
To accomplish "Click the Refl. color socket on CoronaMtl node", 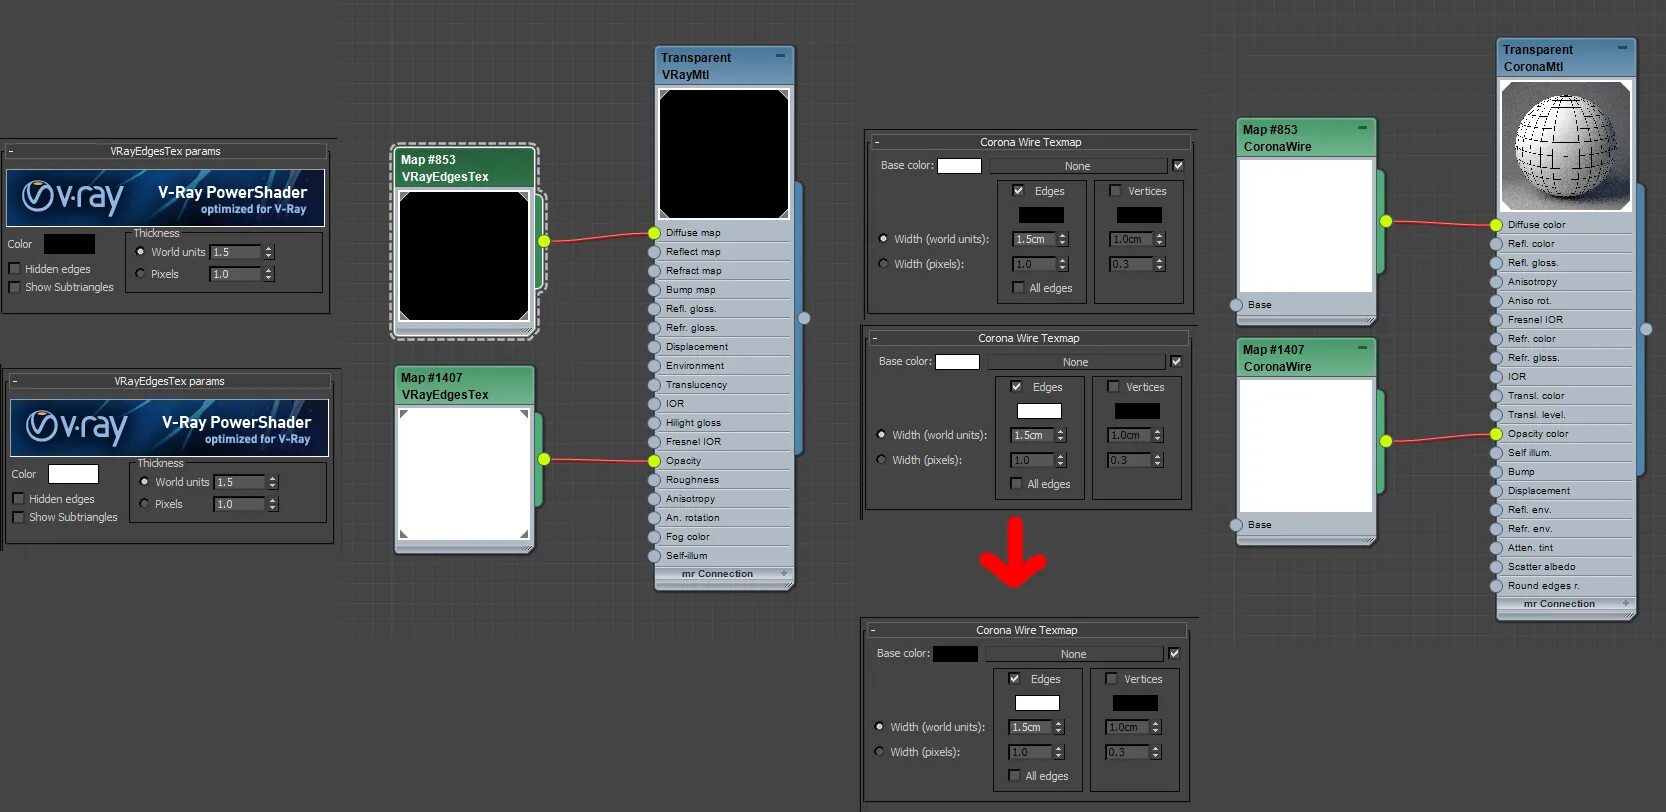I will tap(1496, 244).
